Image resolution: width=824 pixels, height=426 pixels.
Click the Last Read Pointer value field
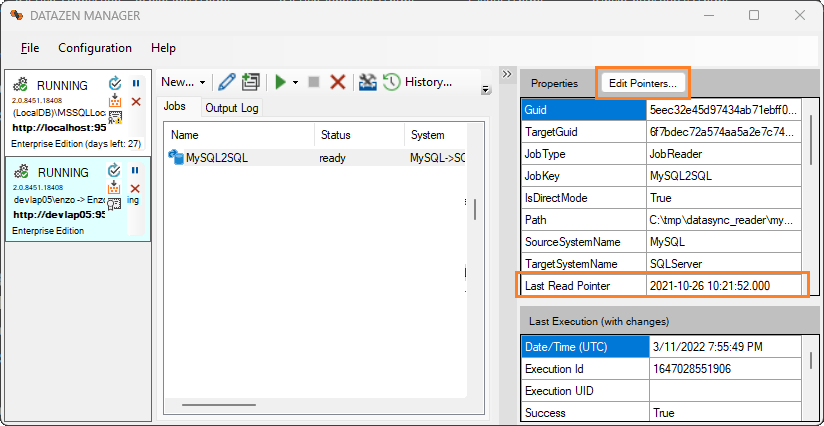coord(724,285)
